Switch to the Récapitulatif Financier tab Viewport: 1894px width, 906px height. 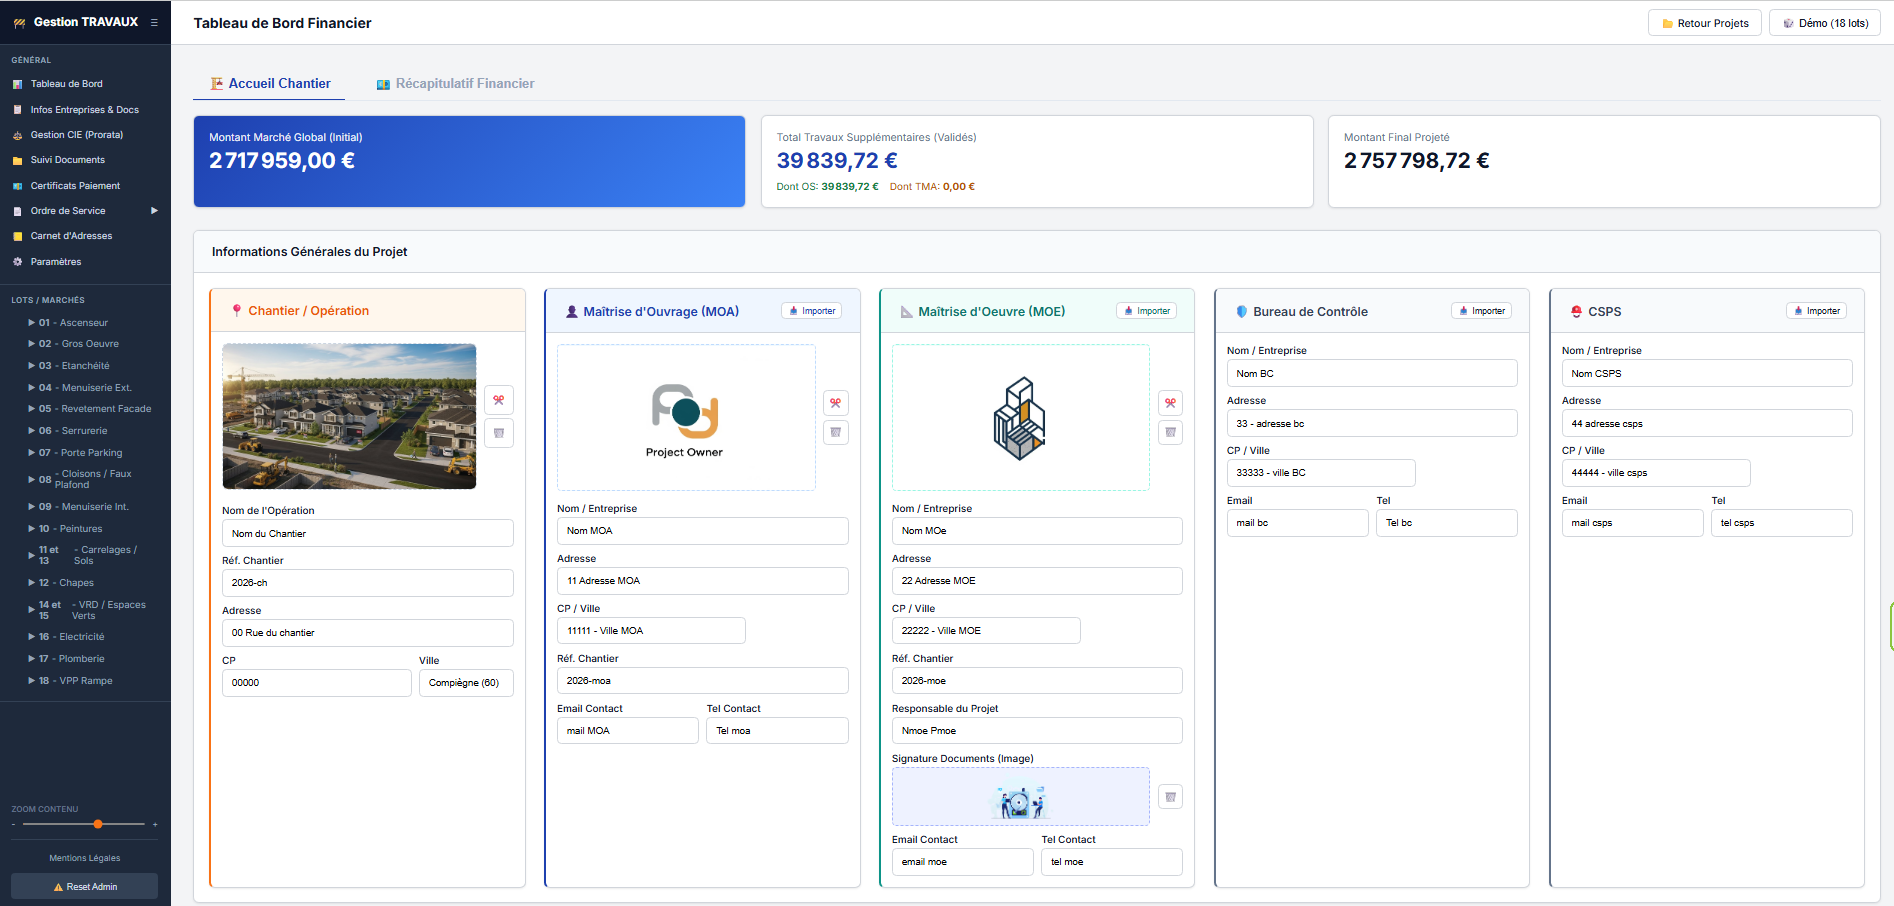tap(455, 83)
